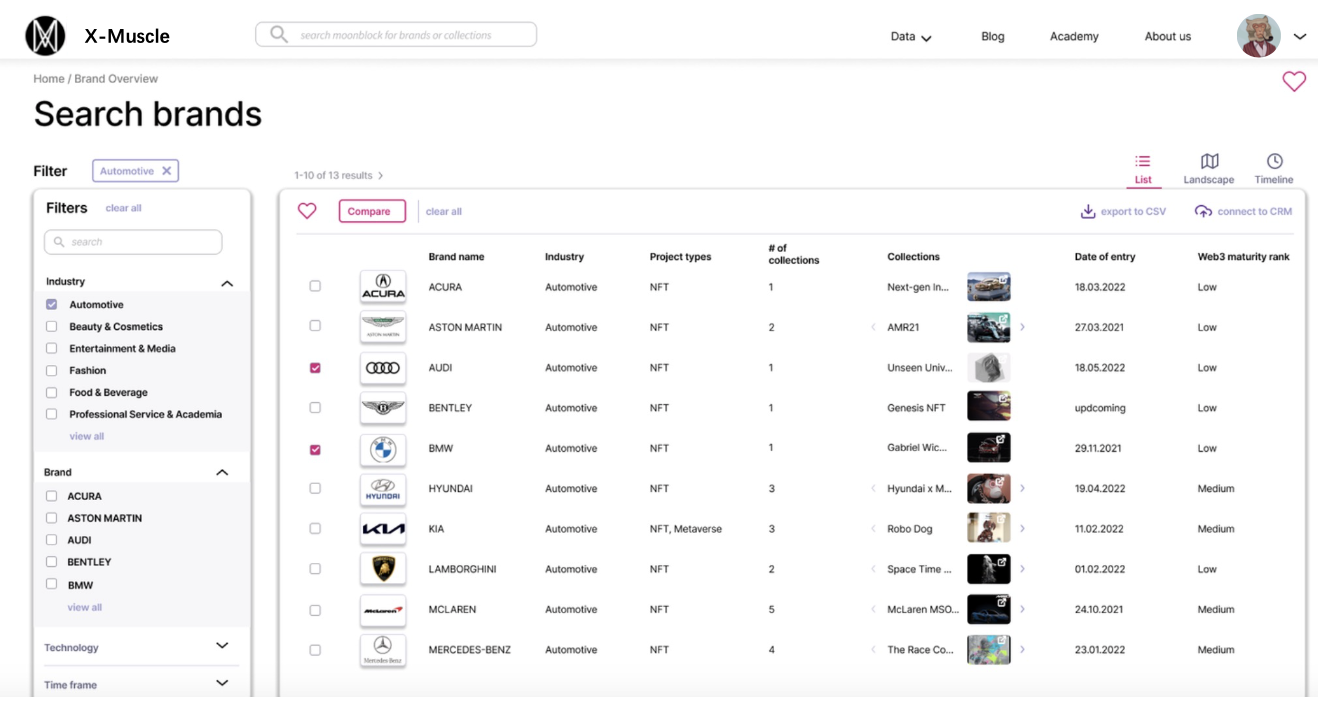Click view all under Brand filters
This screenshot has height=728, width=1344.
[85, 607]
